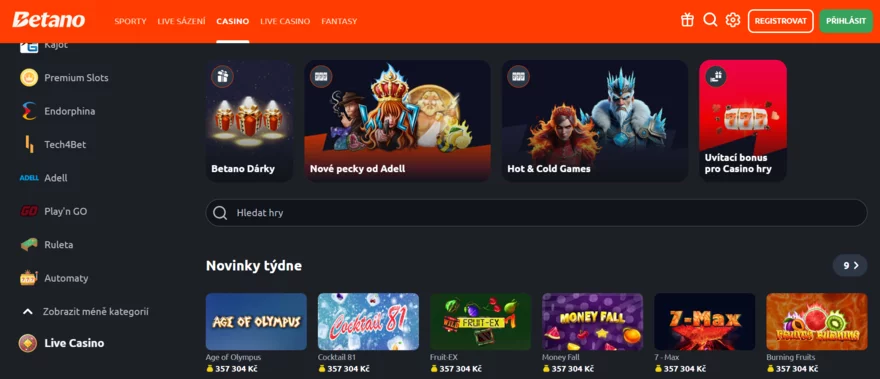Screen dimensions: 880x379
Task: Open the Ruleta table icon
Action: pos(29,245)
